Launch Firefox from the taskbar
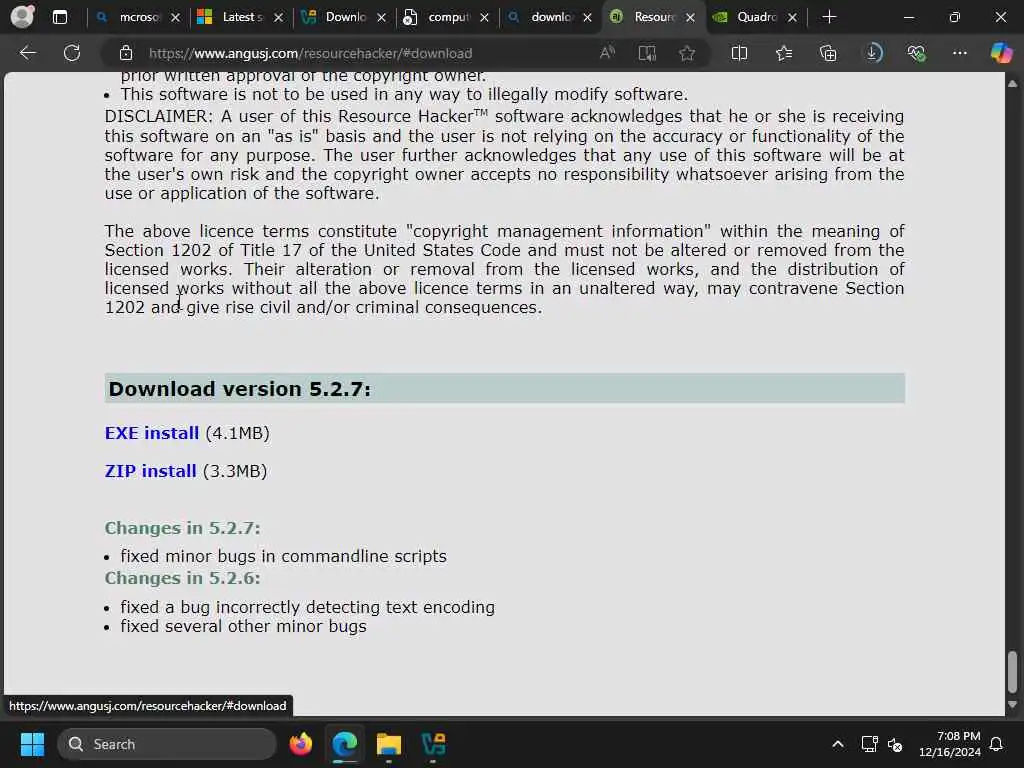The width and height of the screenshot is (1024, 768). (300, 744)
